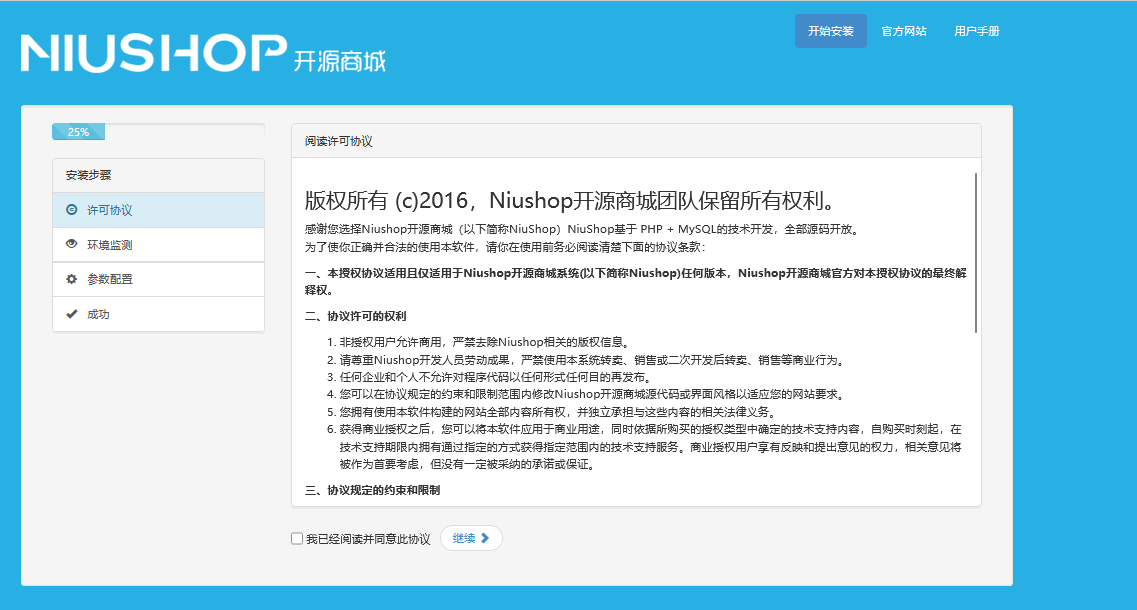The width and height of the screenshot is (1137, 610).
Task: Click clause 1 about 非授权用户允许商用
Action: (484, 342)
